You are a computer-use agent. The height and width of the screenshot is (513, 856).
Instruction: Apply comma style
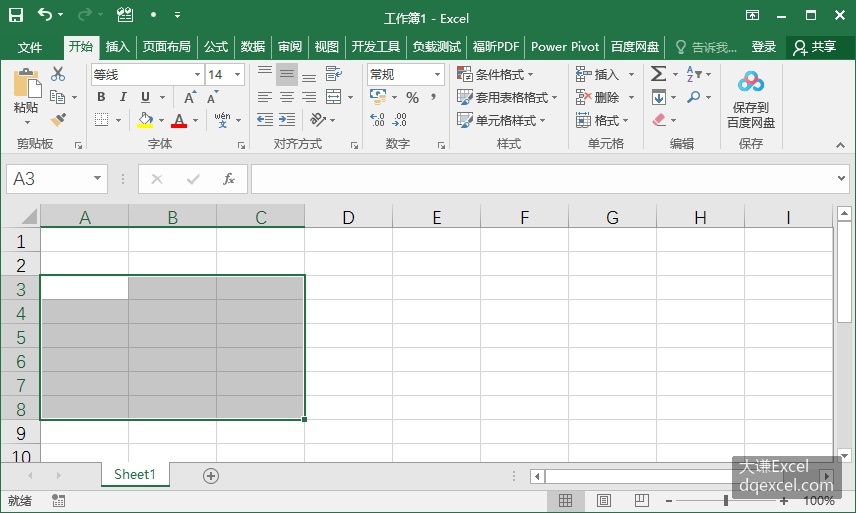433,97
